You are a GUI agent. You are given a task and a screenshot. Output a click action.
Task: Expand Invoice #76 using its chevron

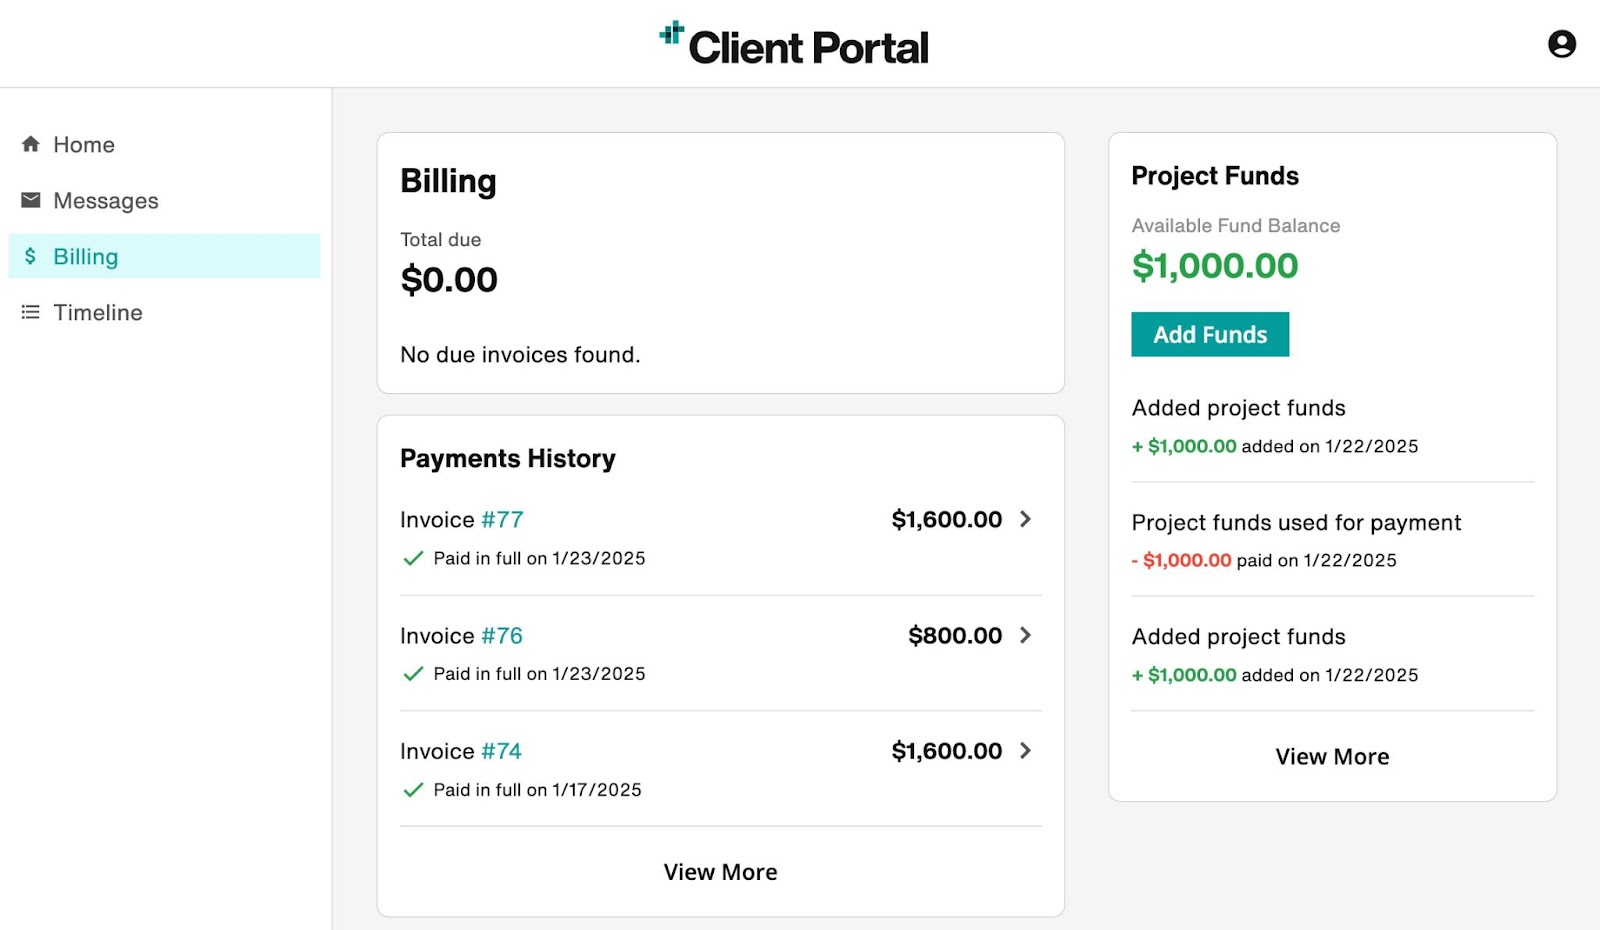coord(1026,635)
